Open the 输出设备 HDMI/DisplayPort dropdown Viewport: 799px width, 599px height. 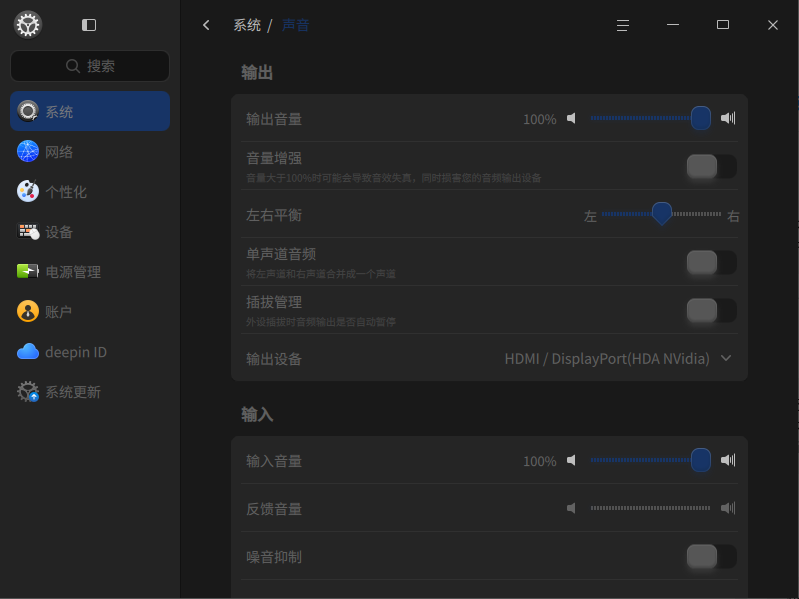618,359
